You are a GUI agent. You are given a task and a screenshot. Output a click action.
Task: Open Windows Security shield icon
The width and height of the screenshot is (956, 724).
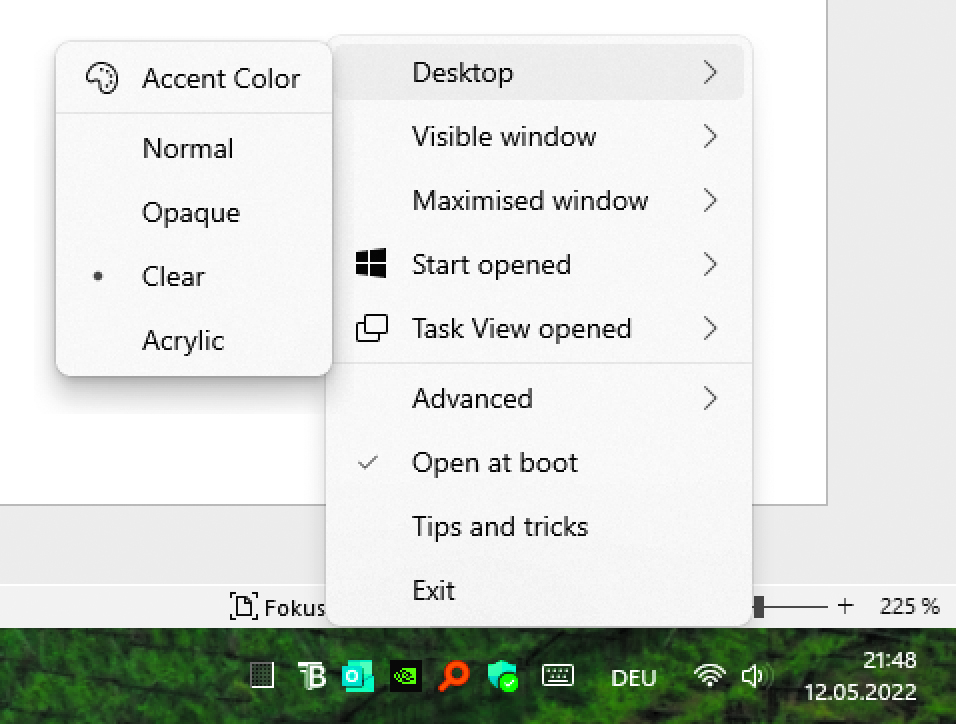502,676
